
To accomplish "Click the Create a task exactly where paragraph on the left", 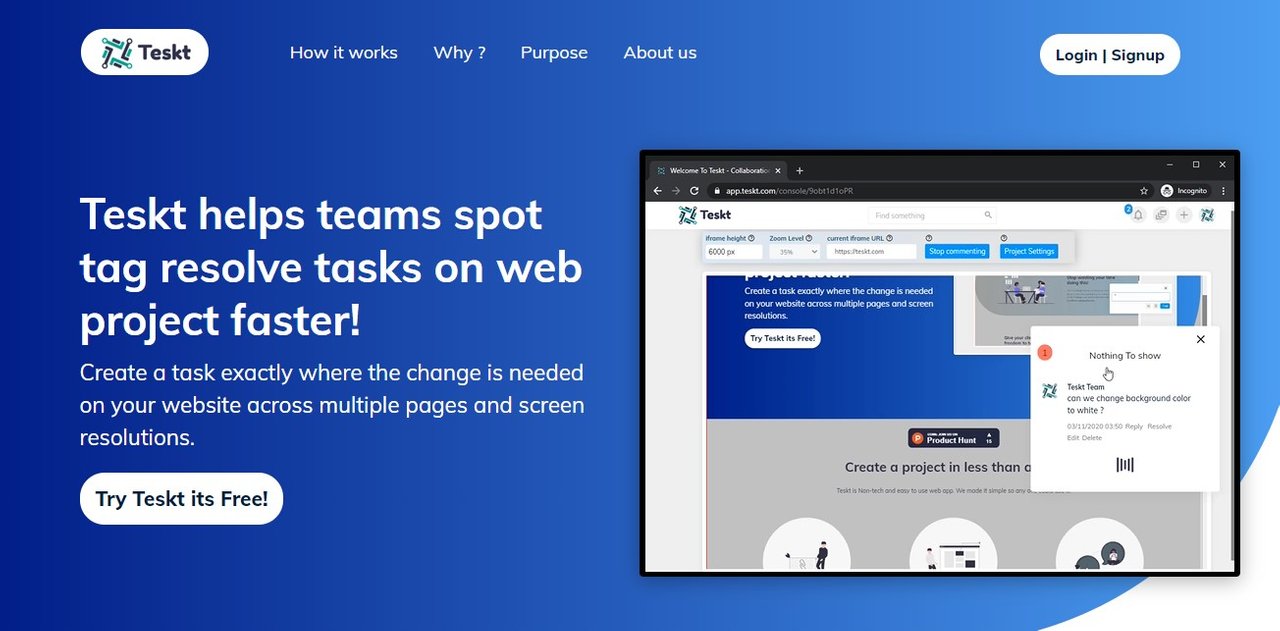I will pos(332,405).
